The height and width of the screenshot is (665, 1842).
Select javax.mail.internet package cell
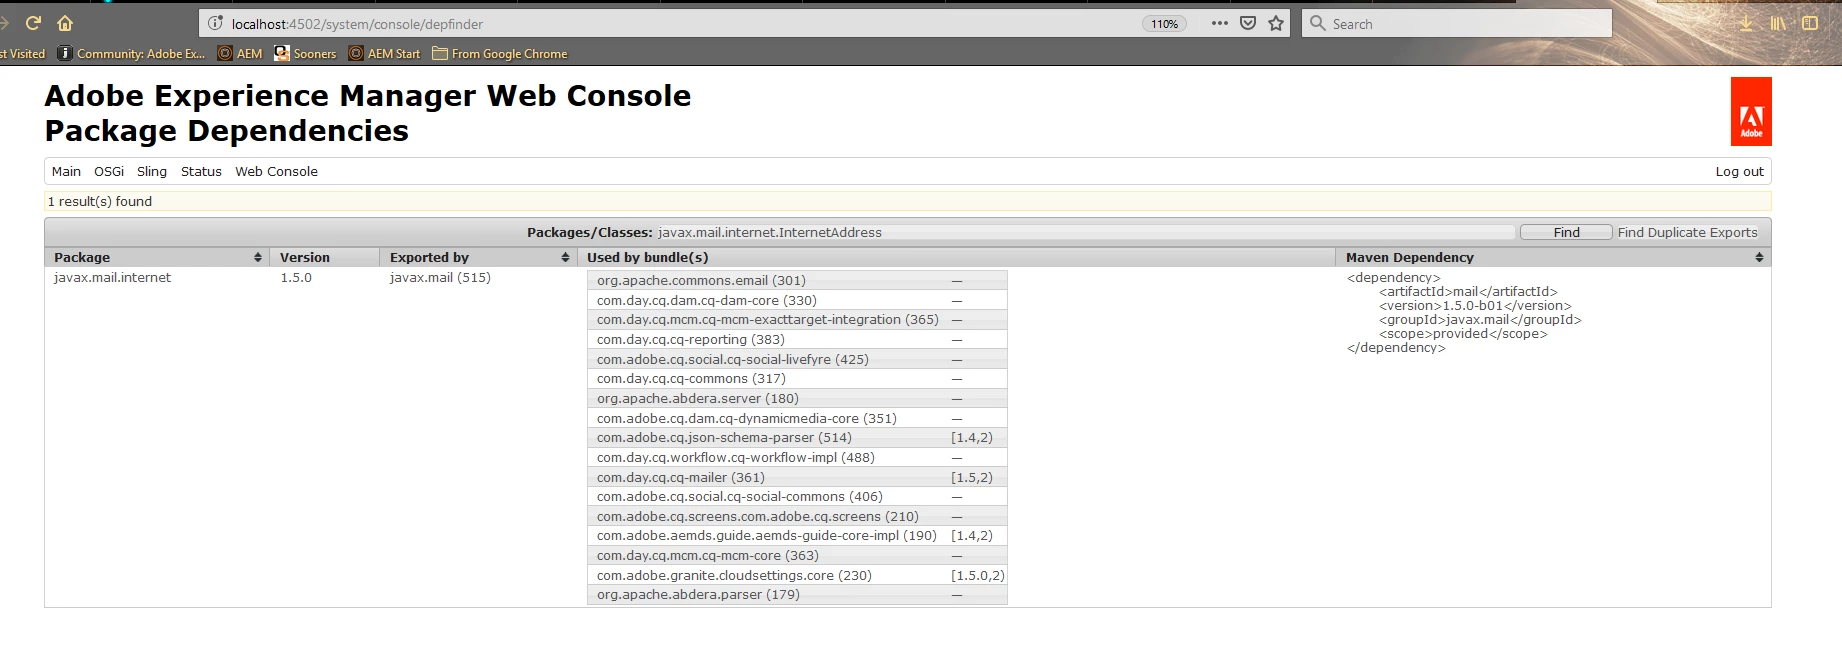click(112, 277)
